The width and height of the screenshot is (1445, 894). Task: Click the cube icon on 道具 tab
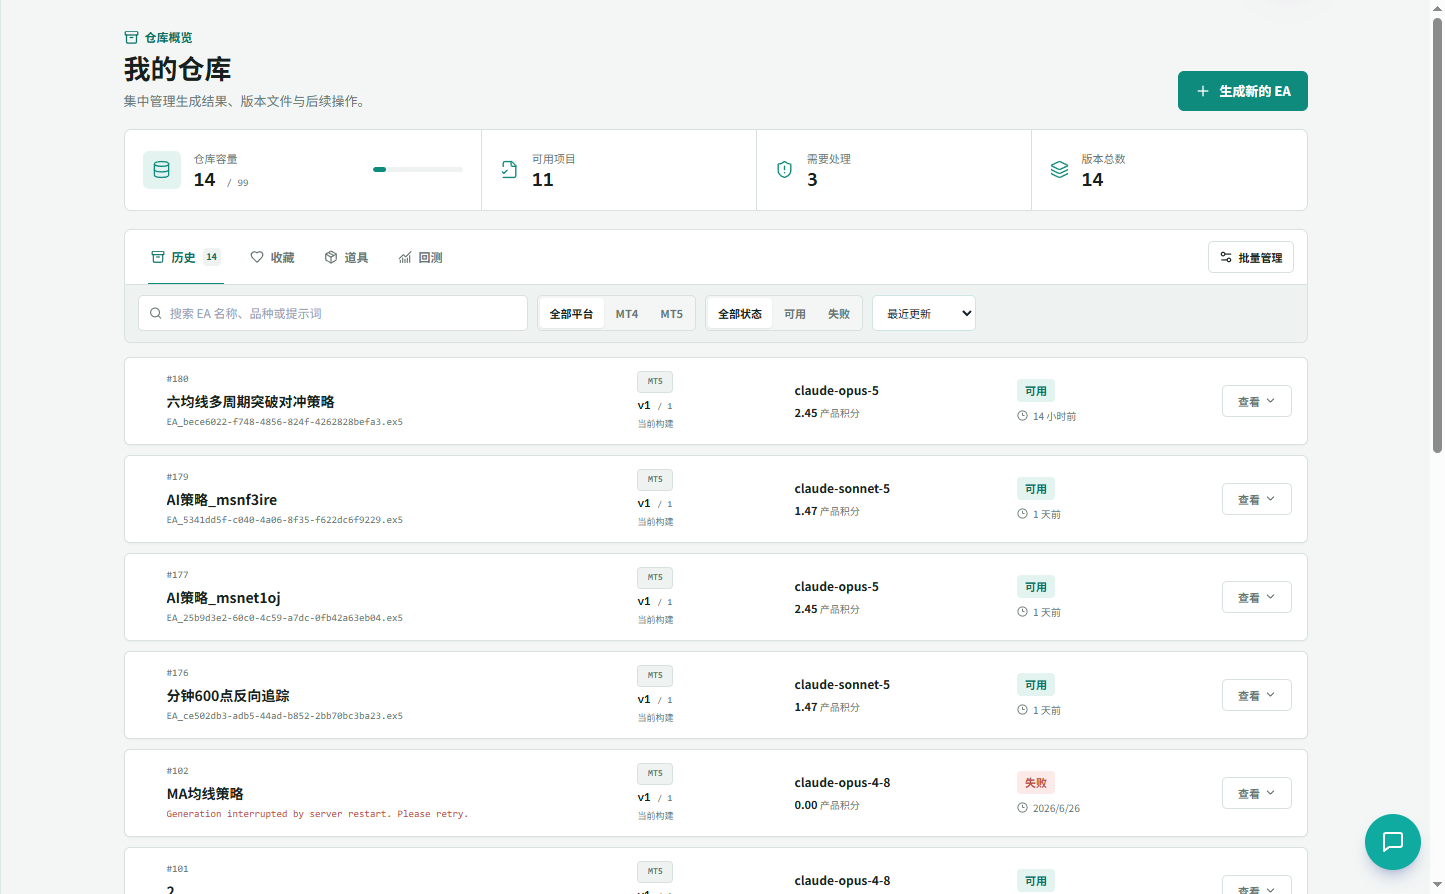tap(331, 257)
